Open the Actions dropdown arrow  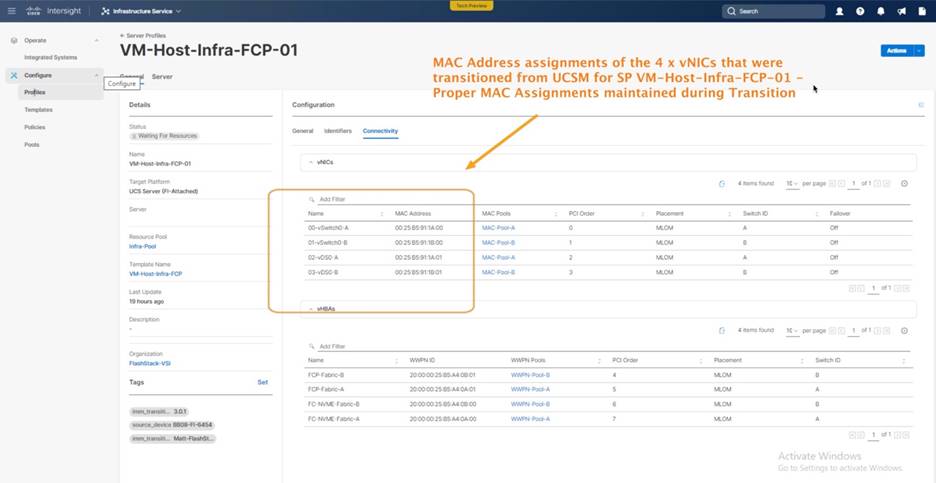click(919, 51)
